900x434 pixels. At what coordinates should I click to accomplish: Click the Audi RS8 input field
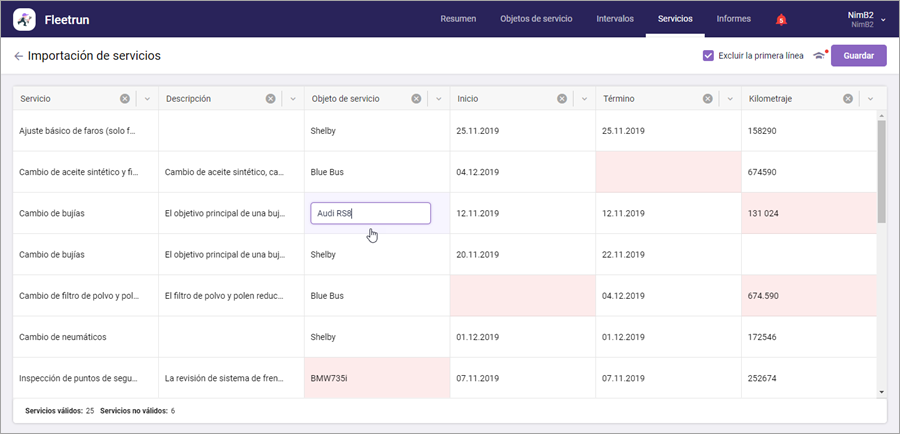(370, 213)
